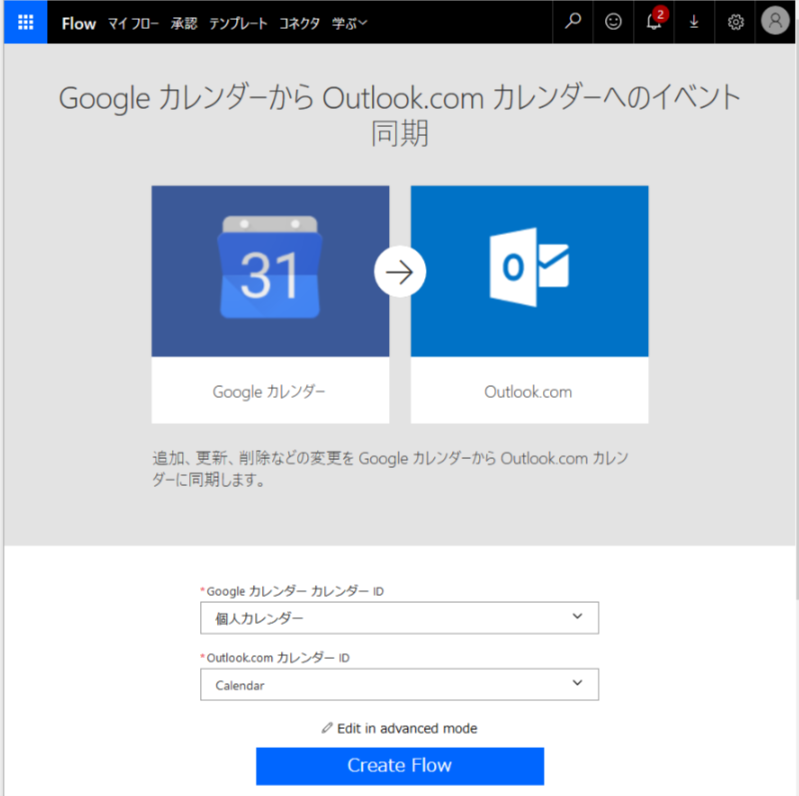Click the Create Flow button
This screenshot has height=796, width=799.
pos(400,766)
